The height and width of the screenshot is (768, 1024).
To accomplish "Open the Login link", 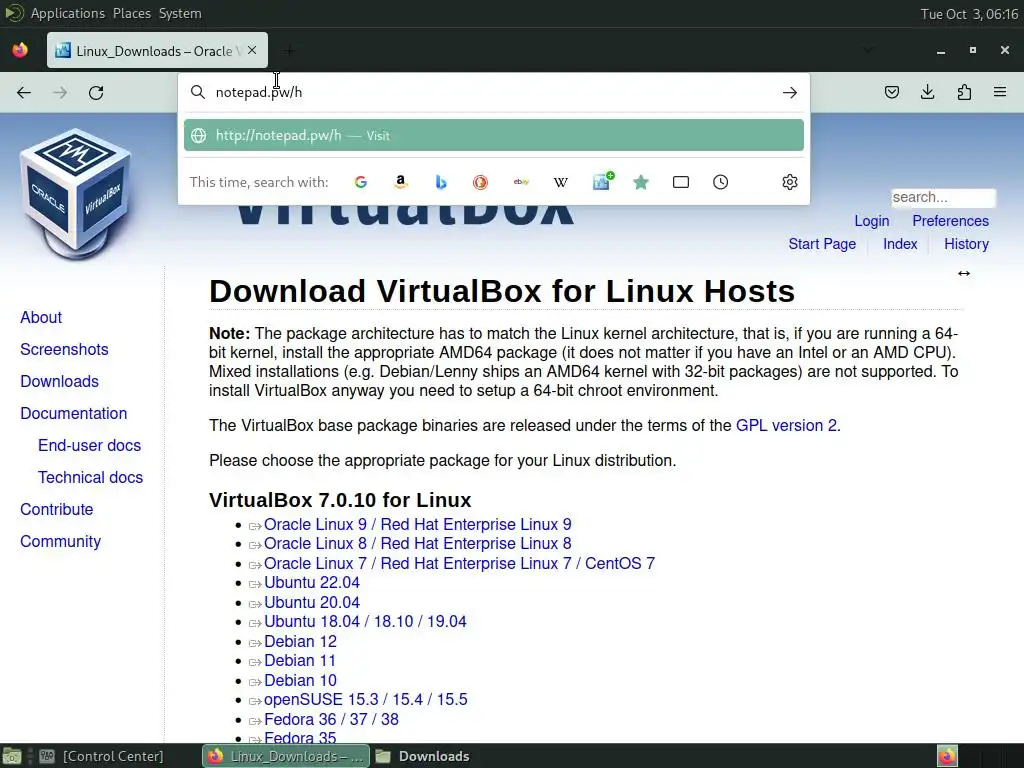I will [x=872, y=221].
